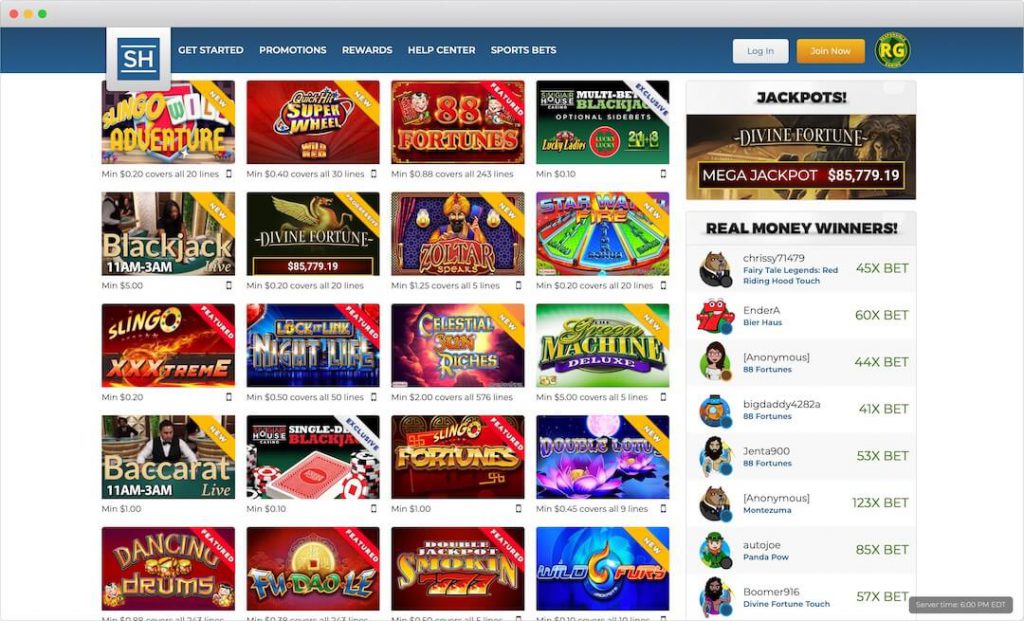This screenshot has height=621, width=1024.
Task: Open Fairy Tale Legends Red Riding Hood link
Action: [790, 276]
